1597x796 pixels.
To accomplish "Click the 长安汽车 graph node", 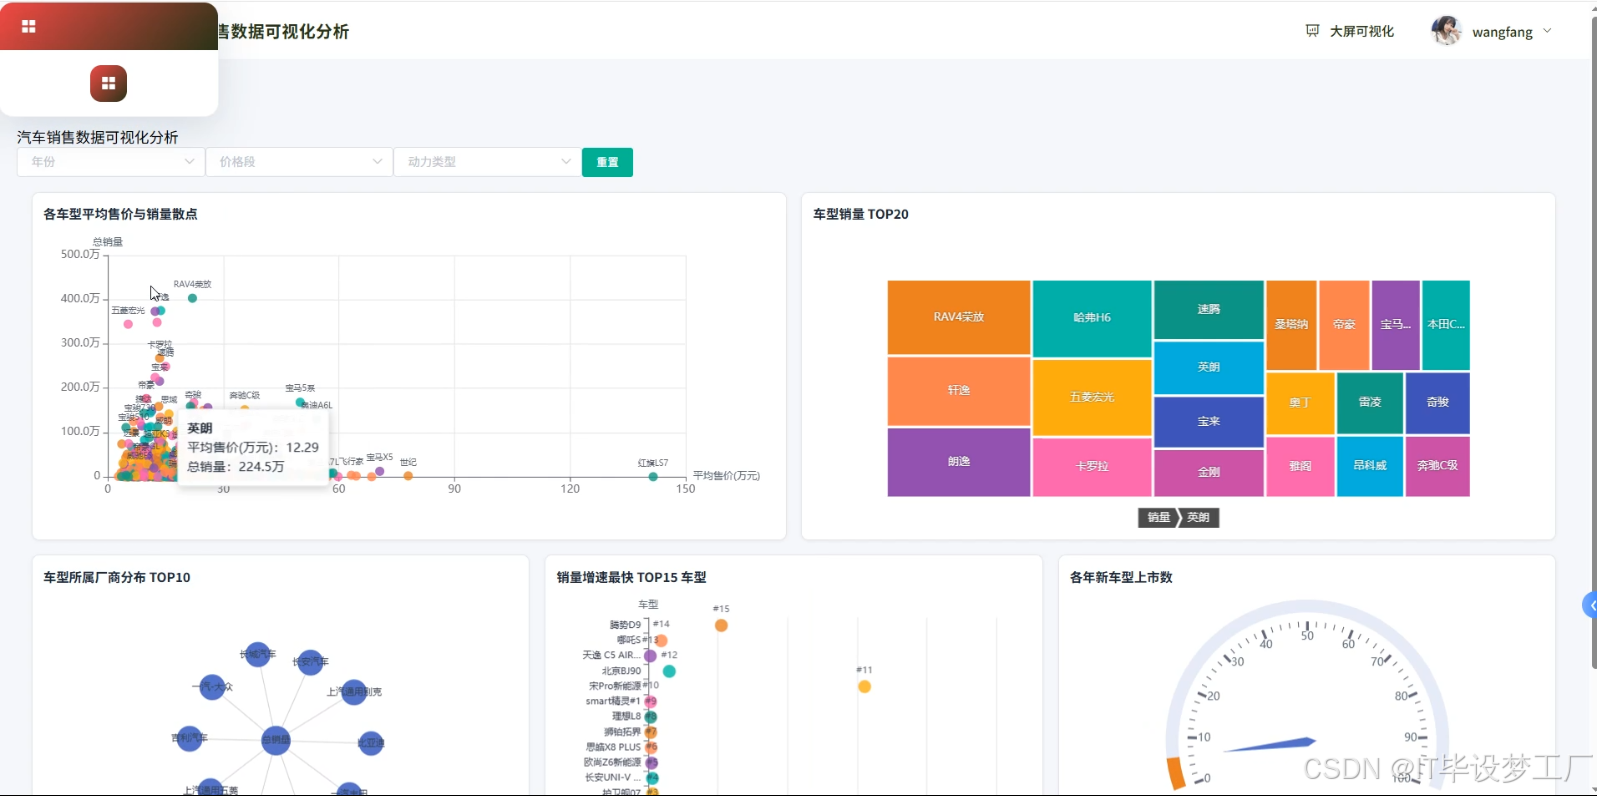I will pyautogui.click(x=311, y=662).
